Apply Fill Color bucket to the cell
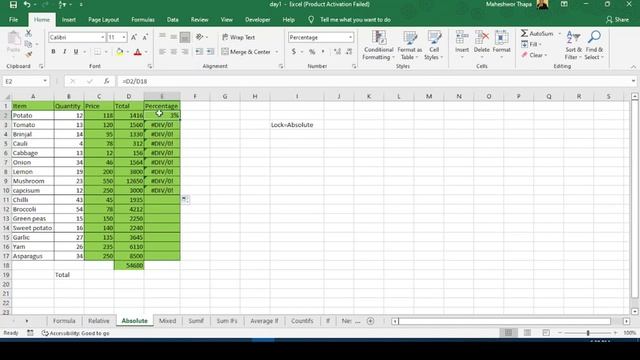The height and width of the screenshot is (360, 640). 120,52
